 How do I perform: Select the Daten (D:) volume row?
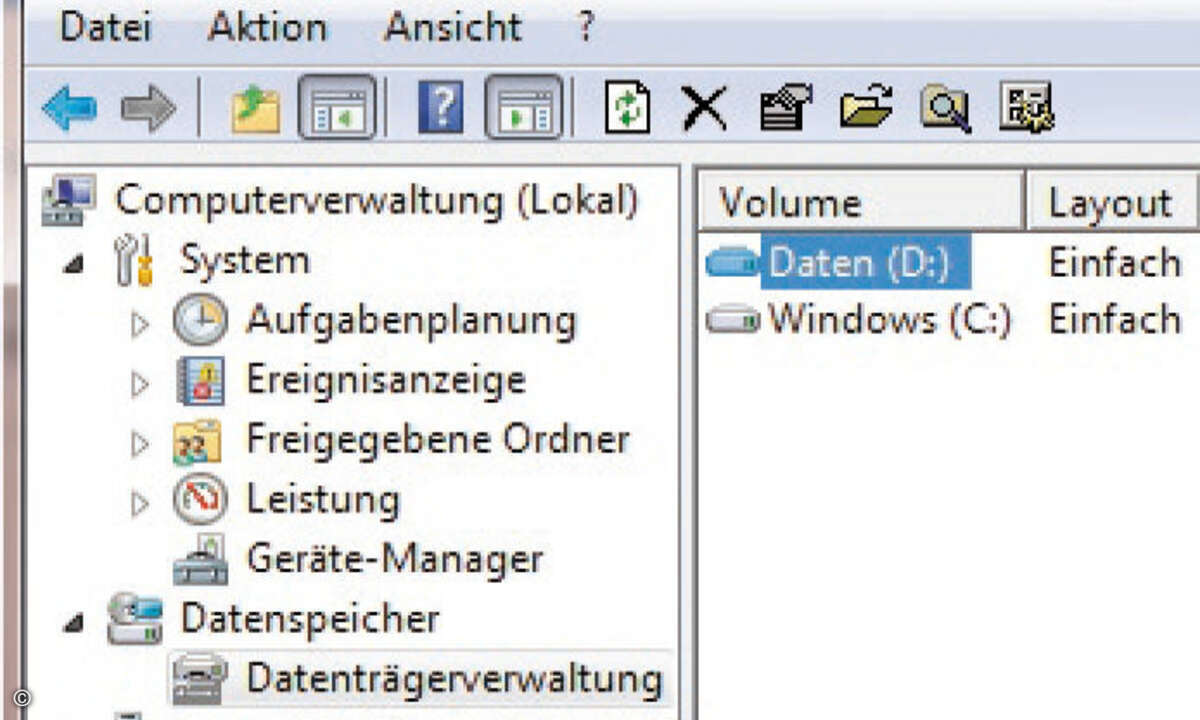pyautogui.click(x=866, y=262)
